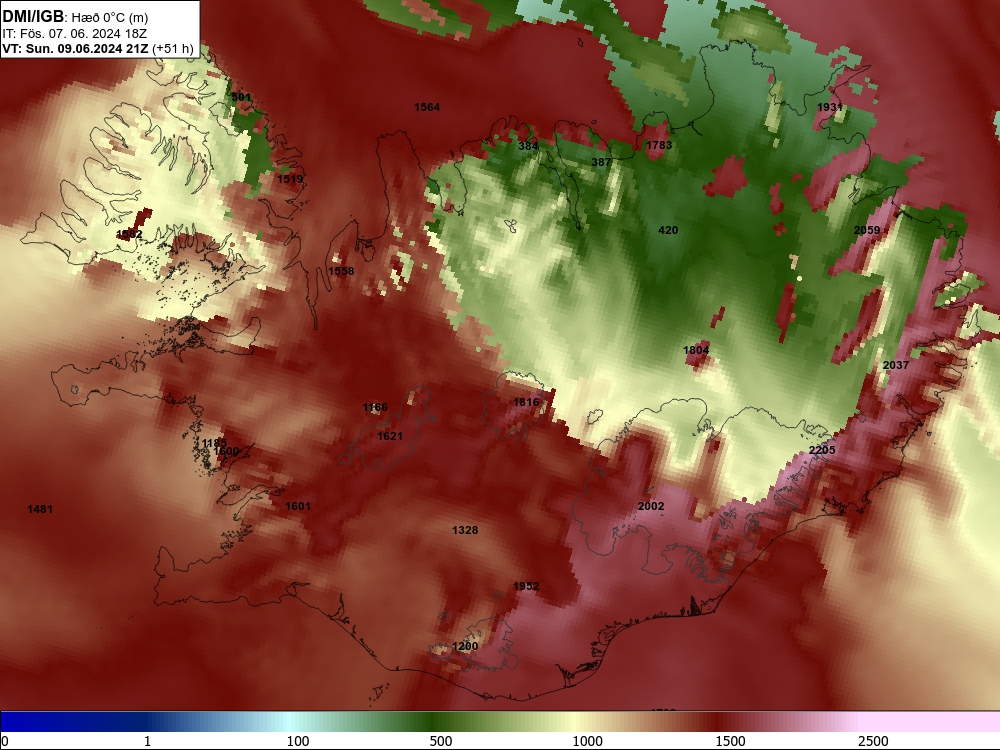Click the 1519 height label
The height and width of the screenshot is (750, 1000).
point(290,179)
